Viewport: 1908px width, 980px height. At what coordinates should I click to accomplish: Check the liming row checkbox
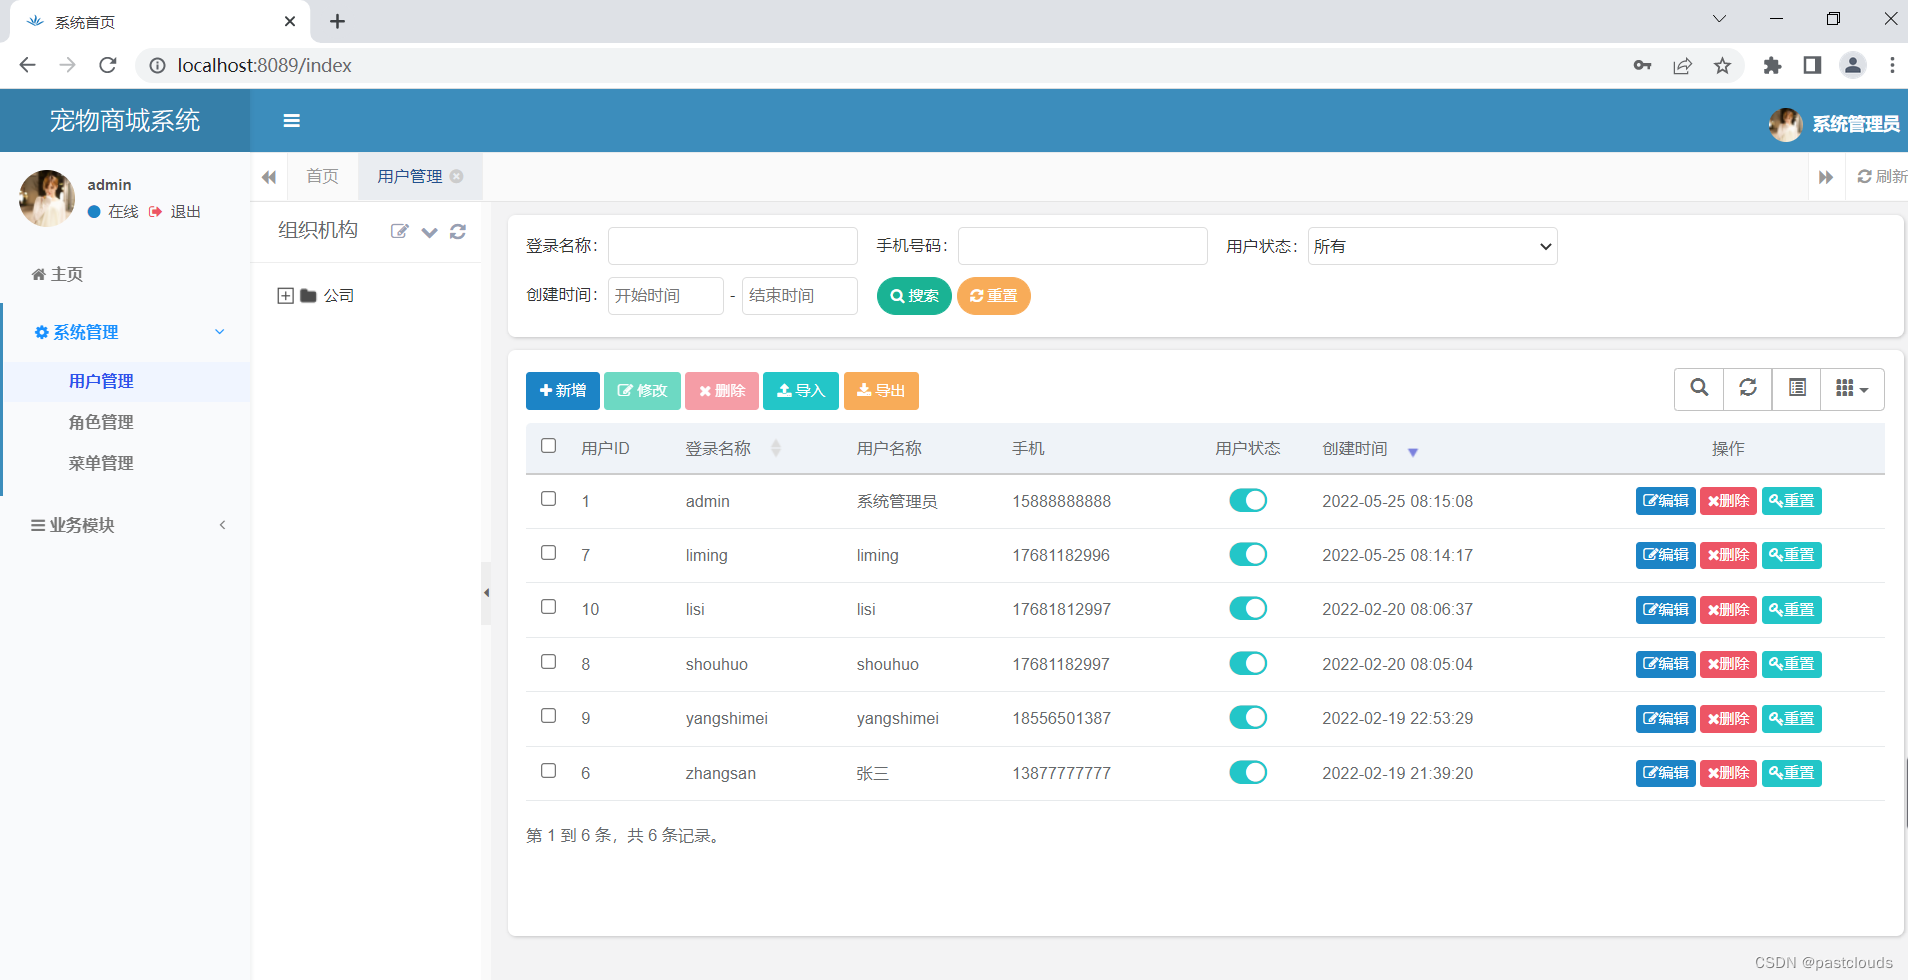[548, 553]
